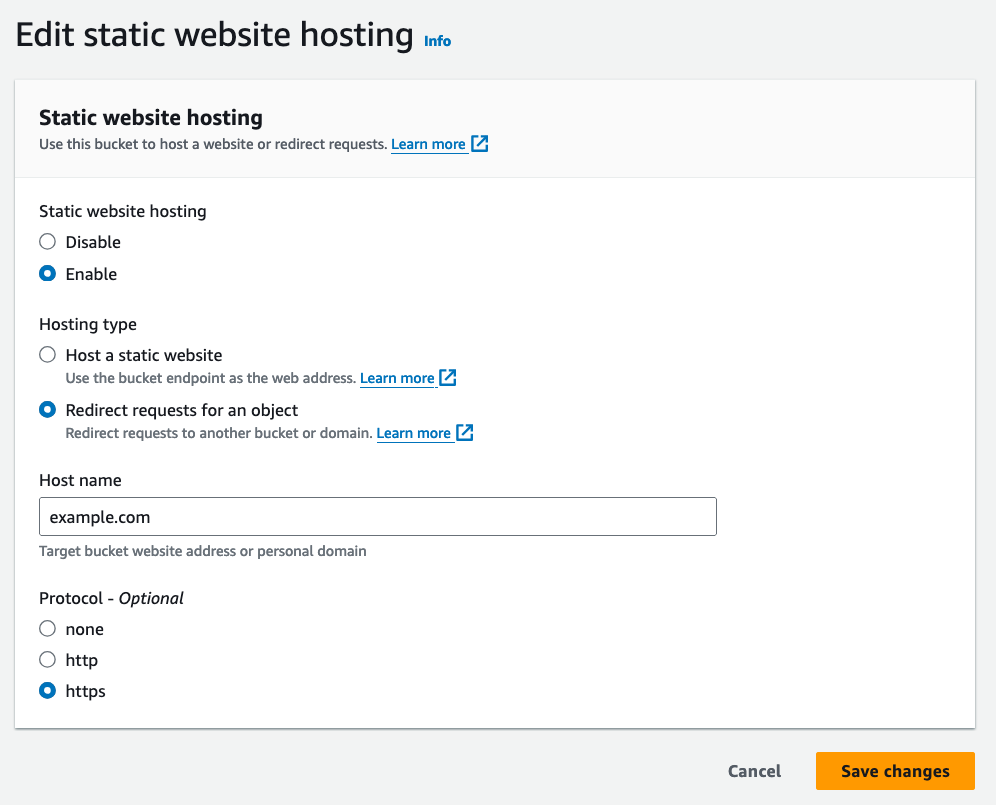
Task: Click external link icon in the header description
Action: pos(480,144)
